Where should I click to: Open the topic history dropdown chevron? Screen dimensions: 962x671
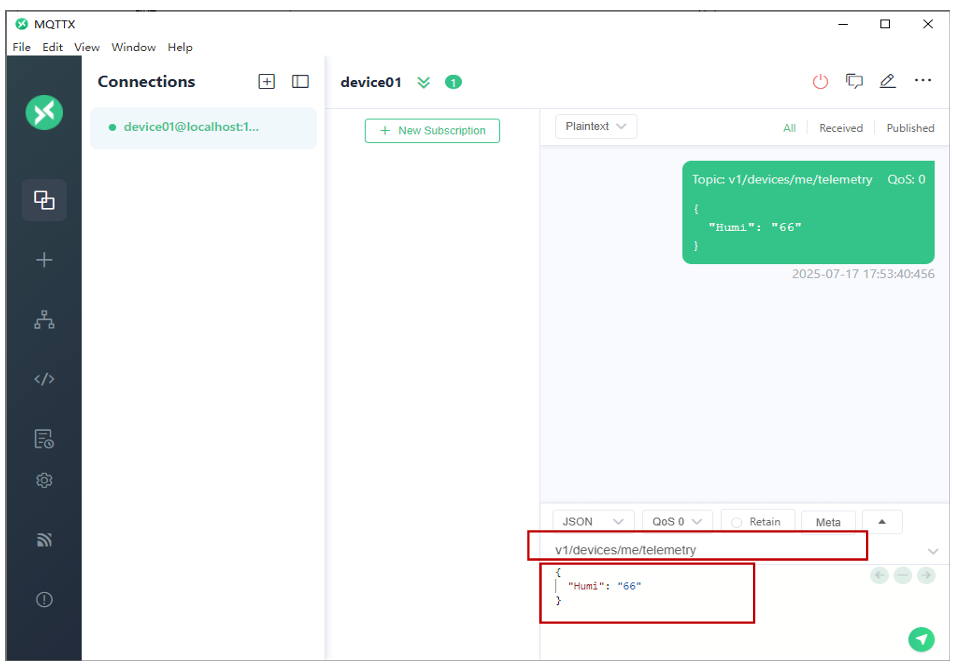point(933,551)
